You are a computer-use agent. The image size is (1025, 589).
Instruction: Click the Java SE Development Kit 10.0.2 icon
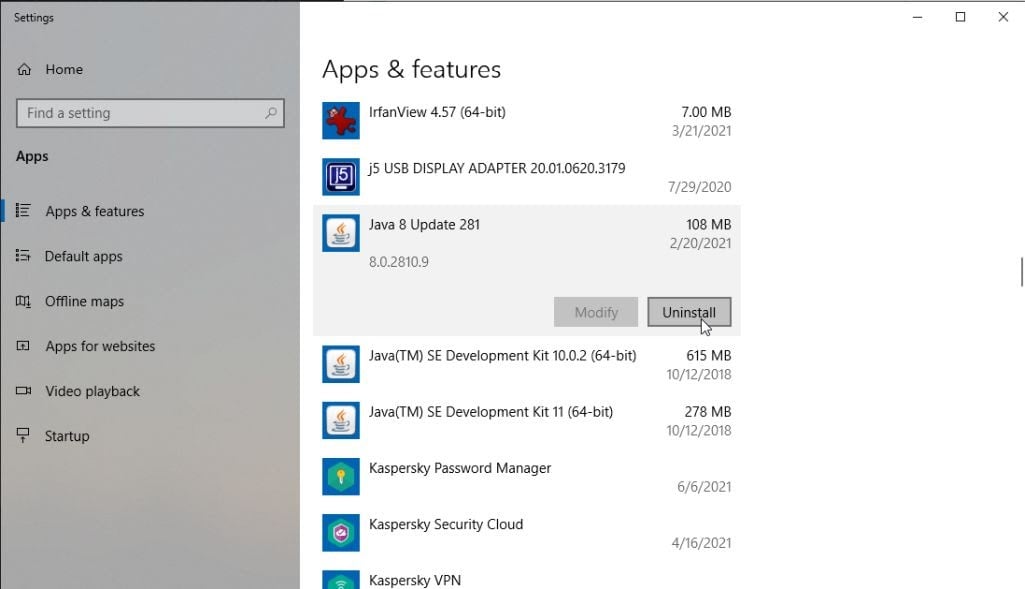[341, 364]
